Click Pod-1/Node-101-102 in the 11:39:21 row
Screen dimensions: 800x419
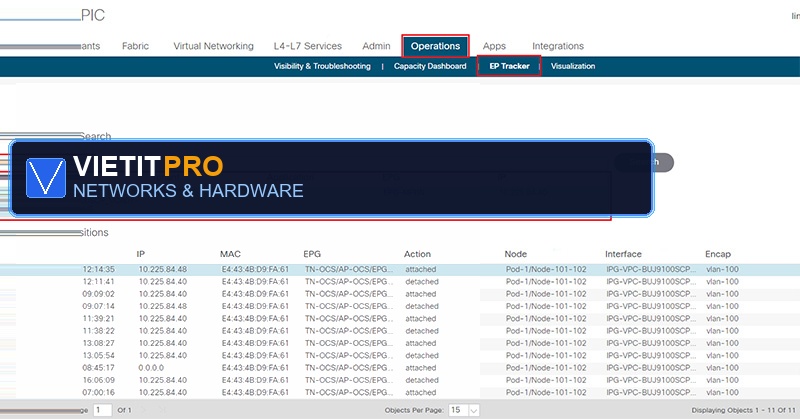pyautogui.click(x=546, y=318)
